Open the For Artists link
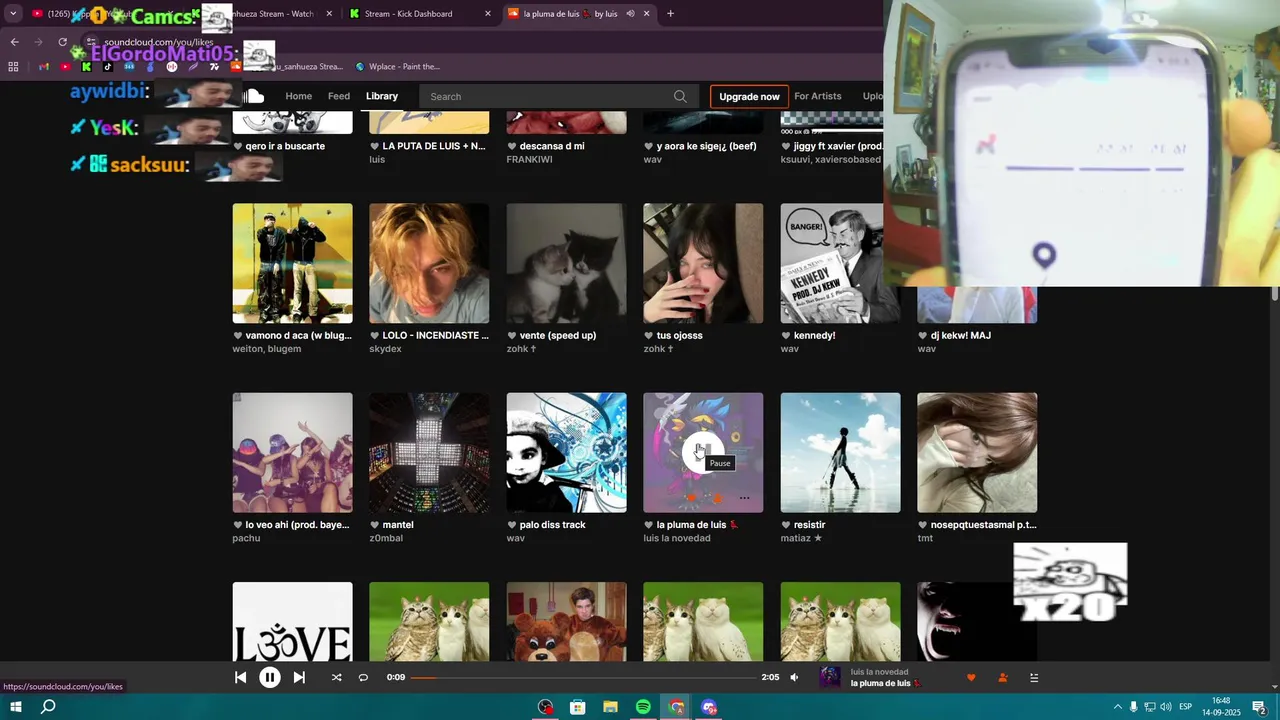The image size is (1280, 720). pyautogui.click(x=818, y=96)
